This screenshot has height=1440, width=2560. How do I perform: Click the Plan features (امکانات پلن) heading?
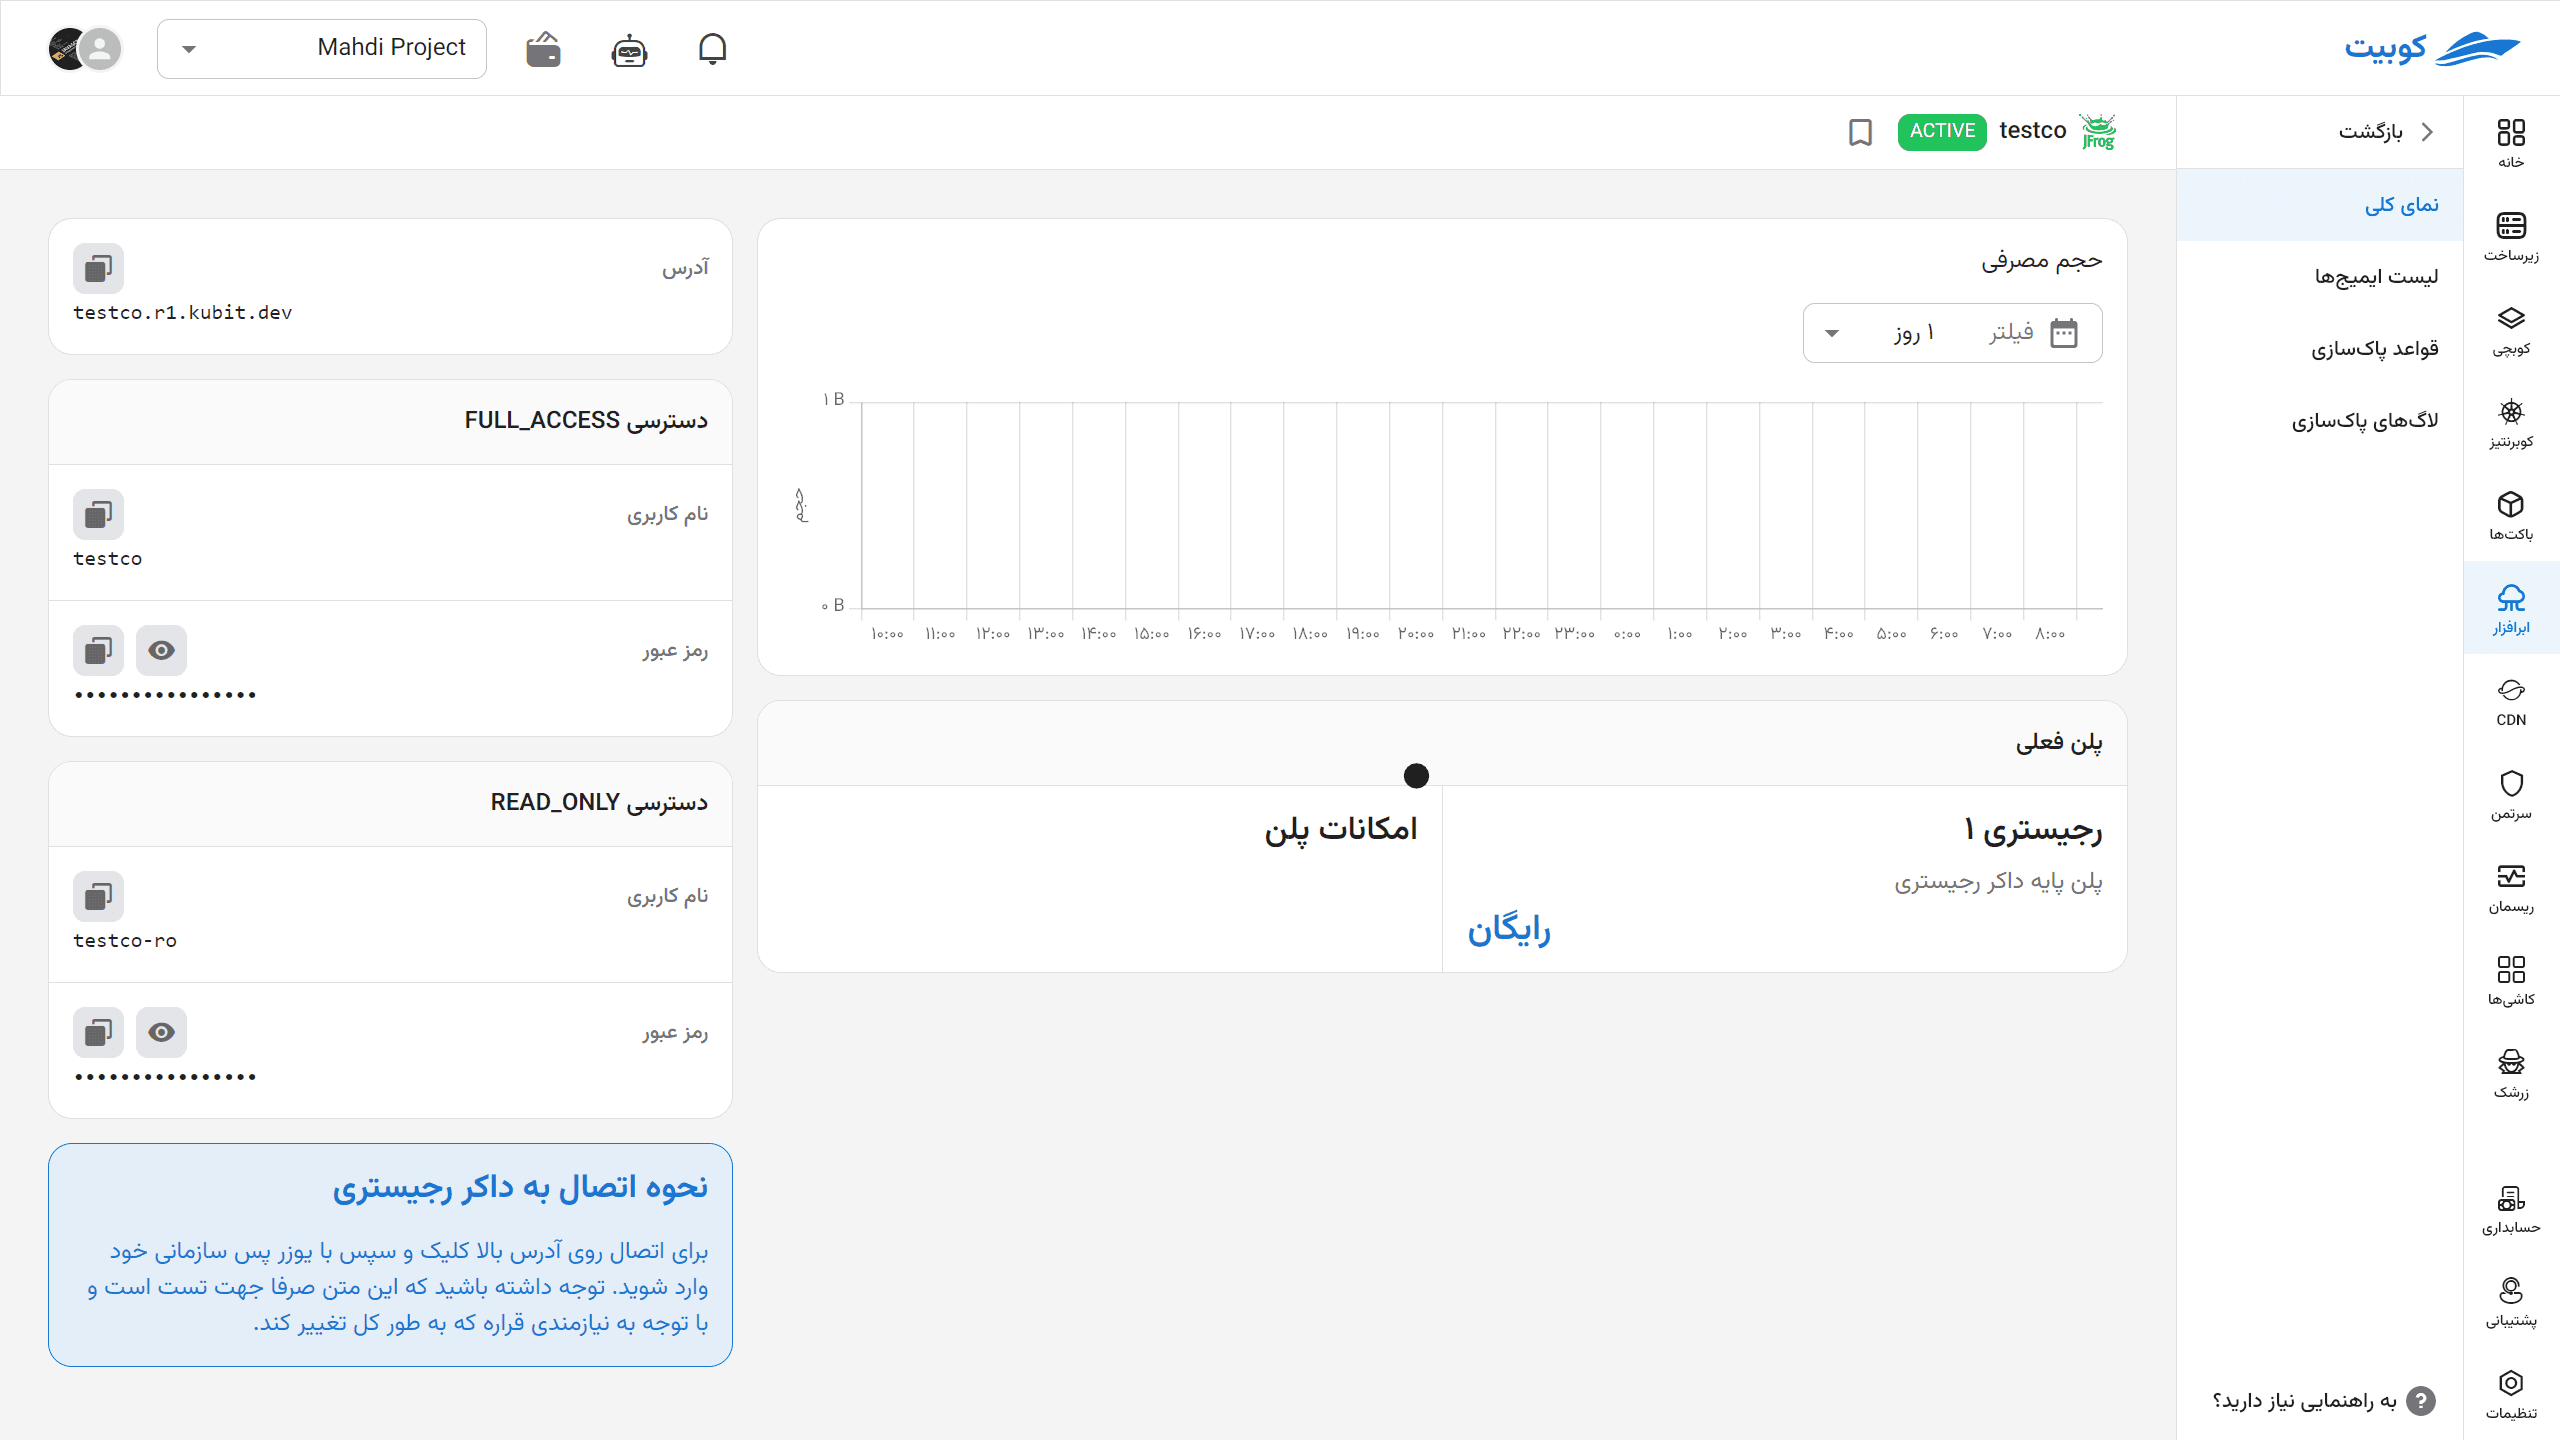point(1341,829)
